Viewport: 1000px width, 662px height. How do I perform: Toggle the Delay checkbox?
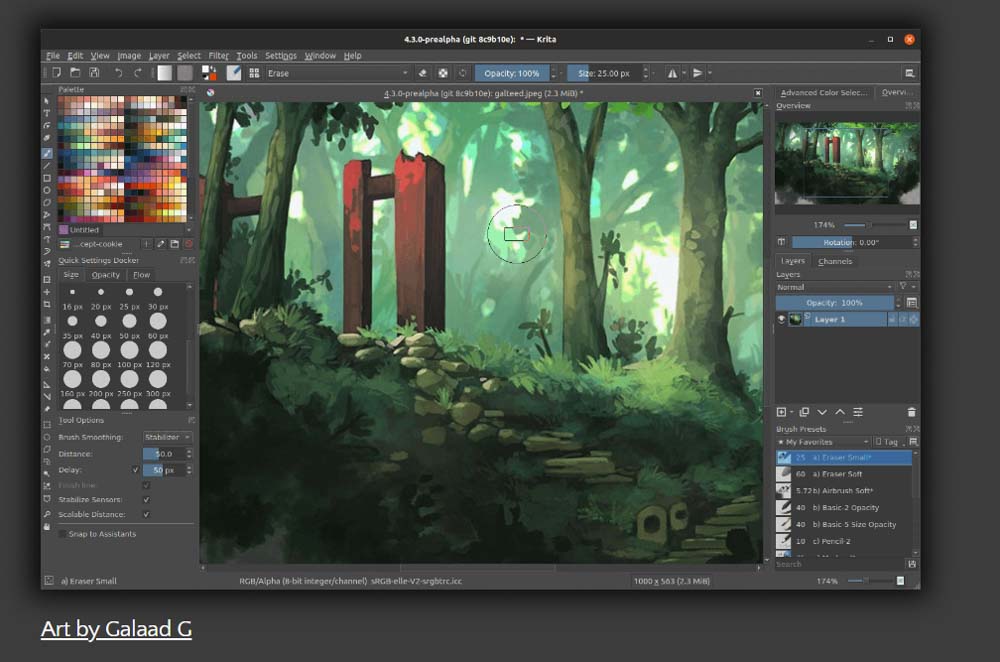(135, 470)
